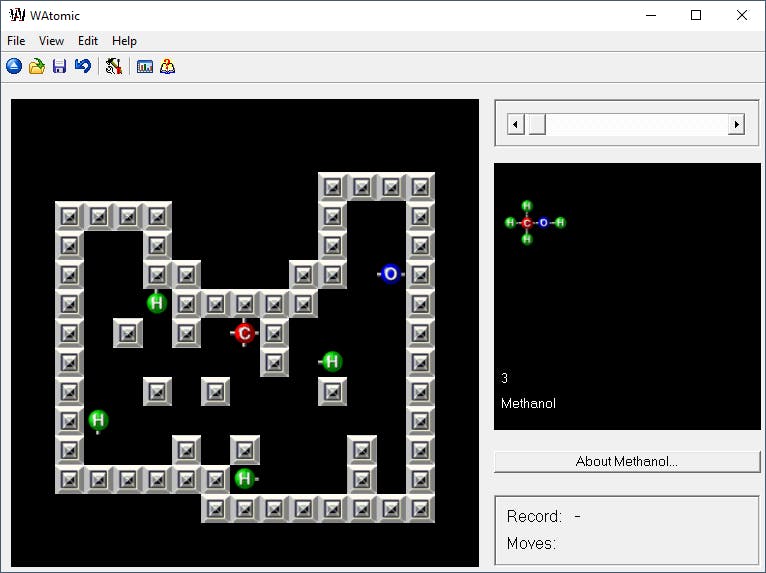This screenshot has height=573, width=766.
Task: Click the blue new game toolbar icon
Action: click(14, 66)
